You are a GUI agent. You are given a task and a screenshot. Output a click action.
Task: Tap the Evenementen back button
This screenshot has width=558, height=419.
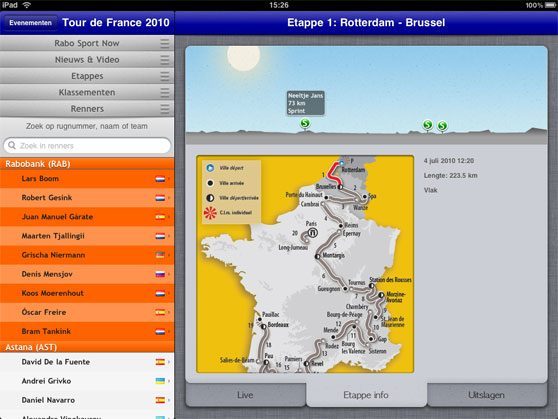point(31,23)
